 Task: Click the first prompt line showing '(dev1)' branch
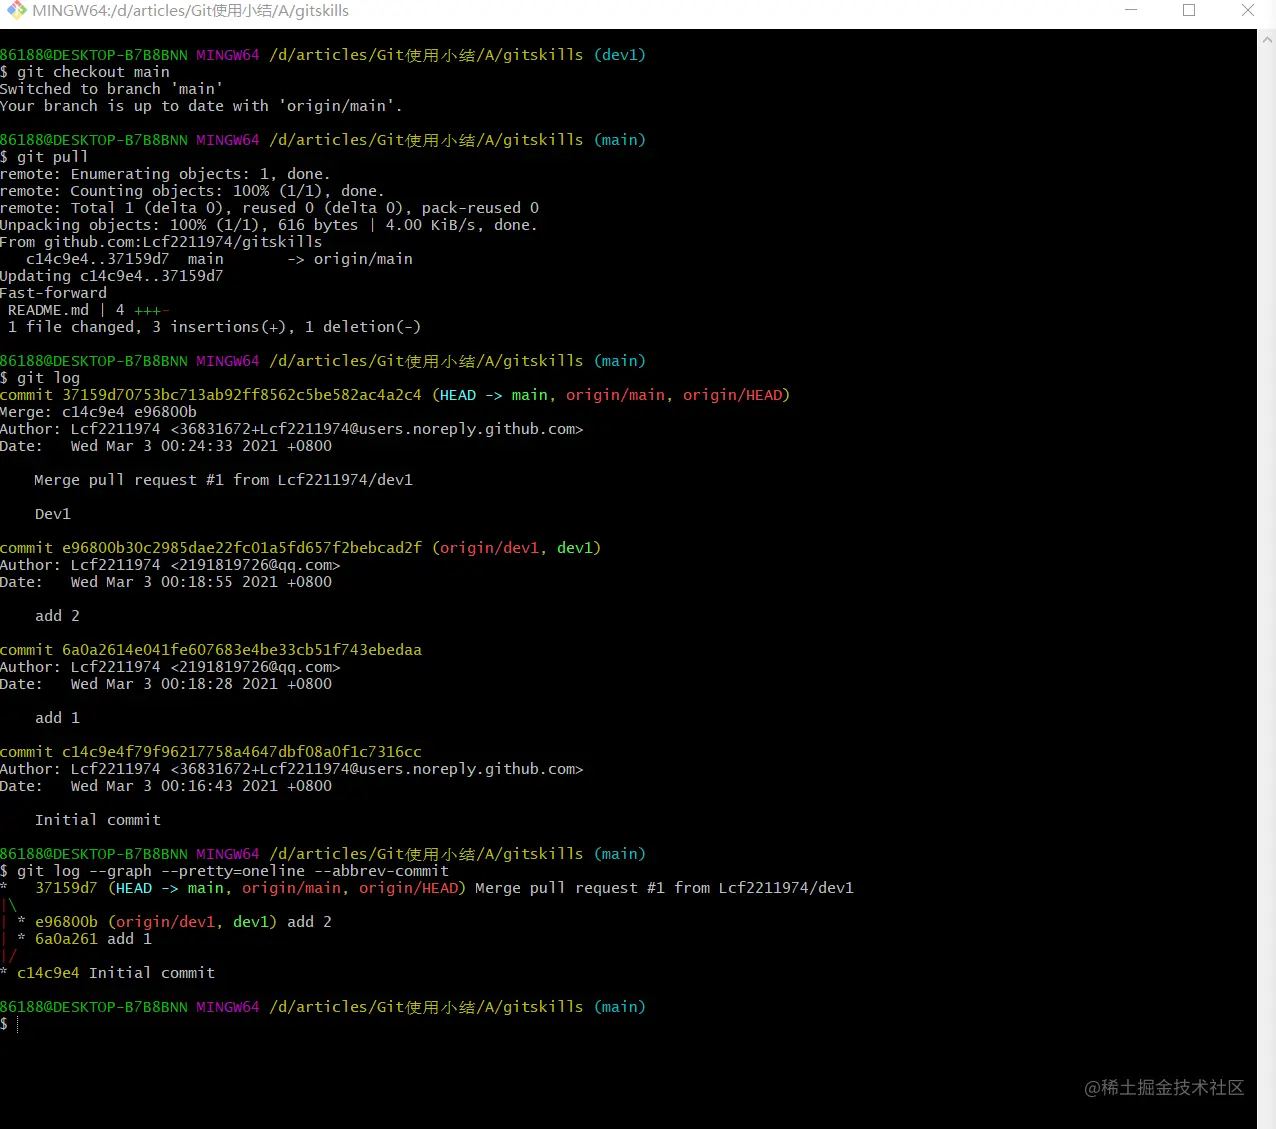323,55
